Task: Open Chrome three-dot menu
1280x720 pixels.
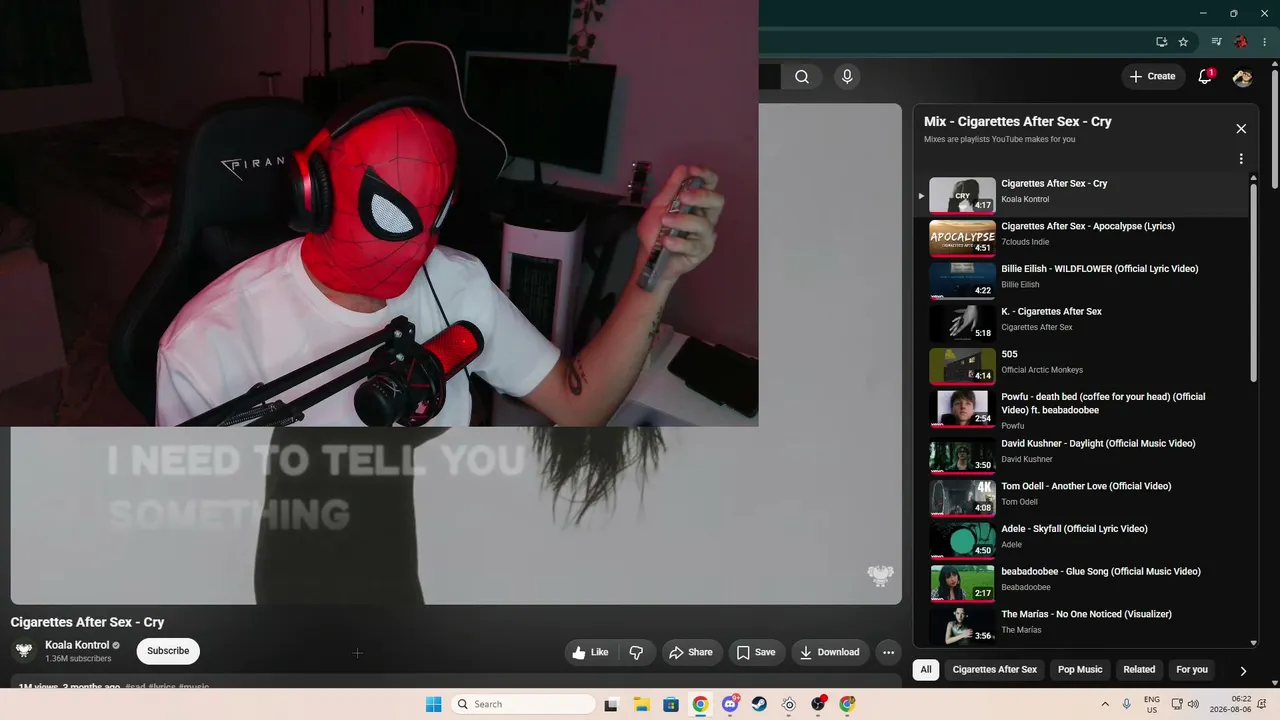Action: pos(1265,42)
